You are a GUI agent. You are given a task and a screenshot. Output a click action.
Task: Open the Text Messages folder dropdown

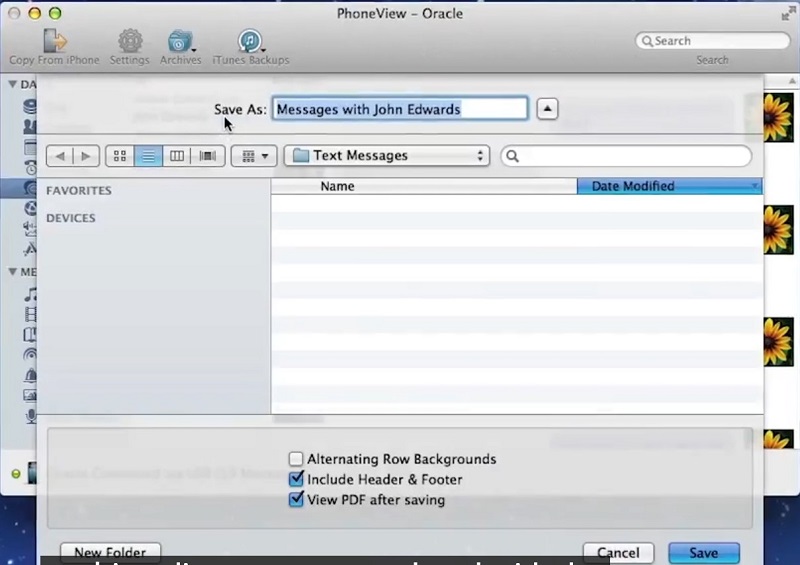[386, 156]
